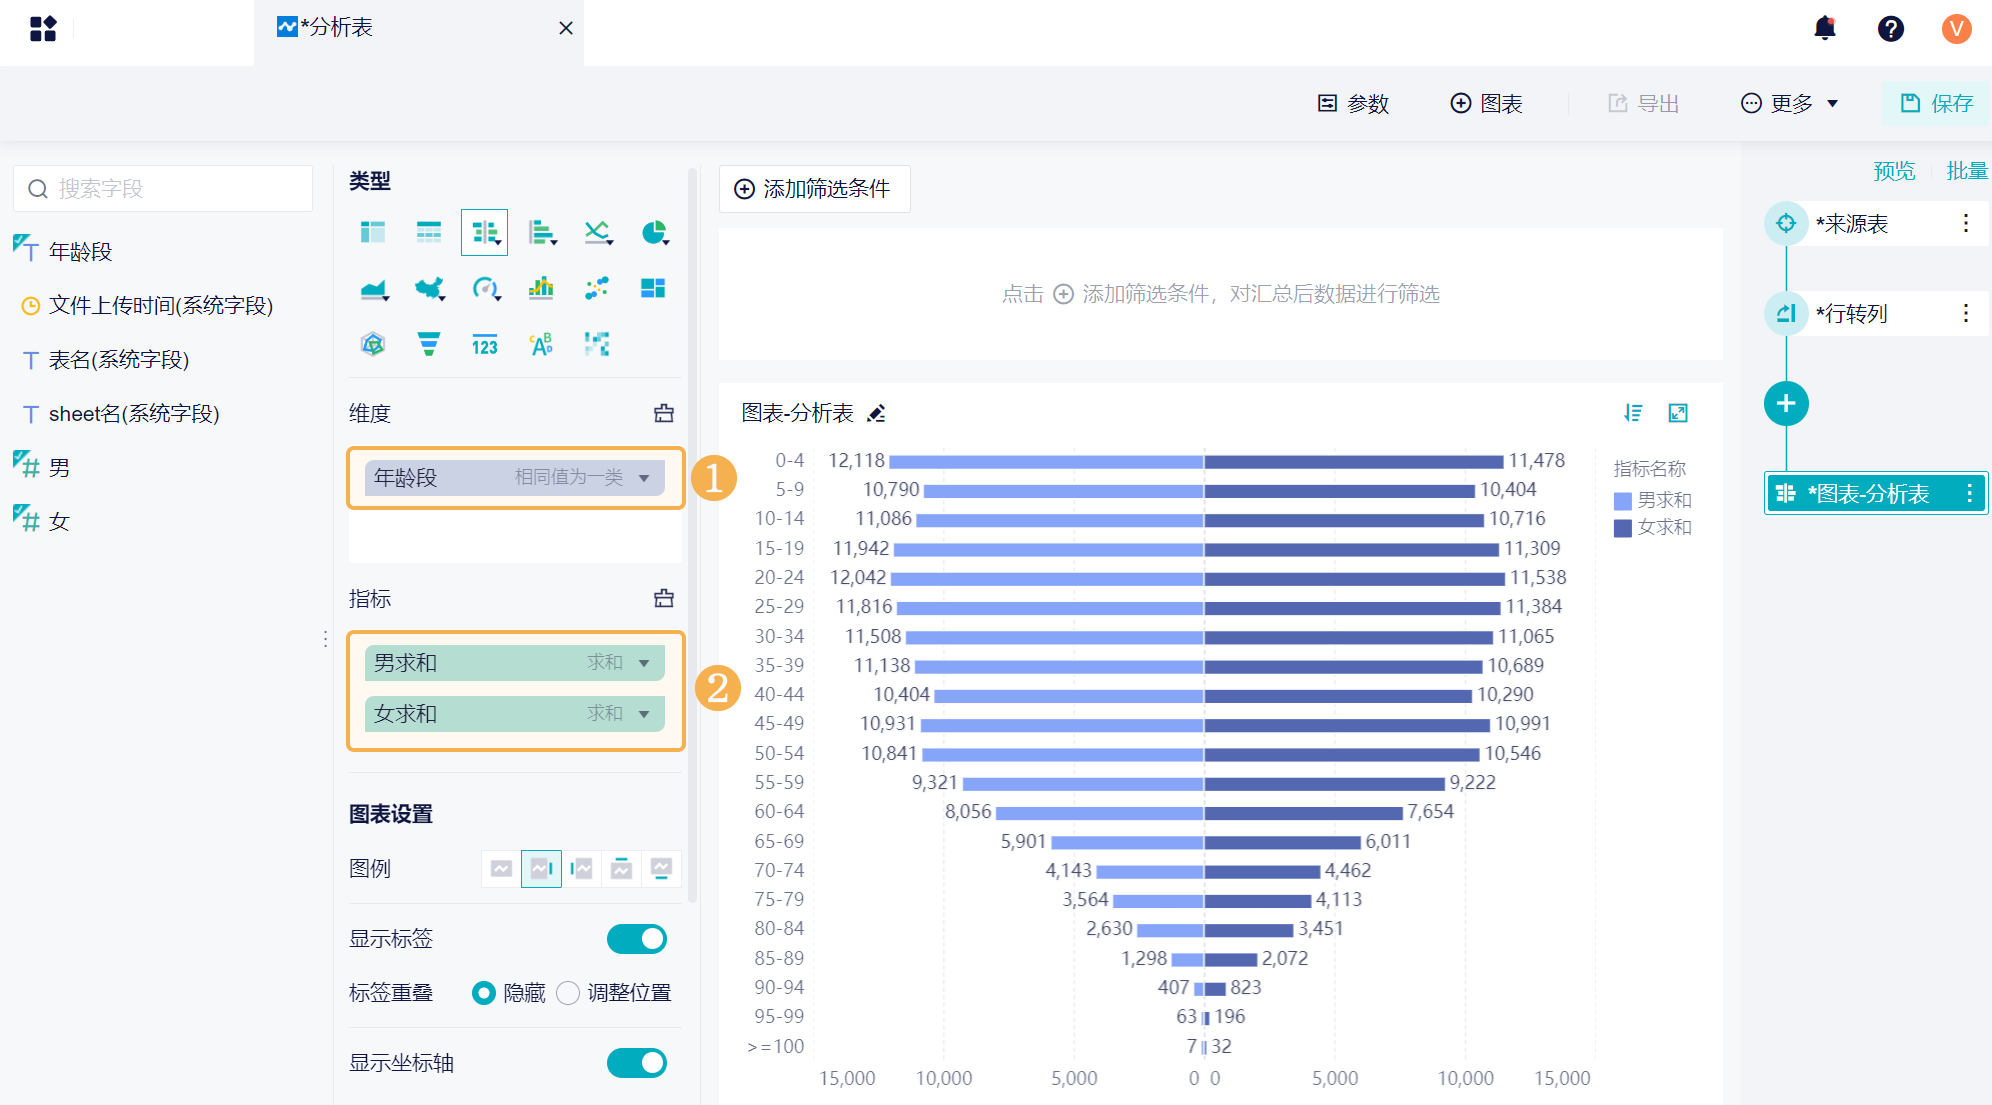Toggle the 显示坐标轴 switch

coord(636,1063)
